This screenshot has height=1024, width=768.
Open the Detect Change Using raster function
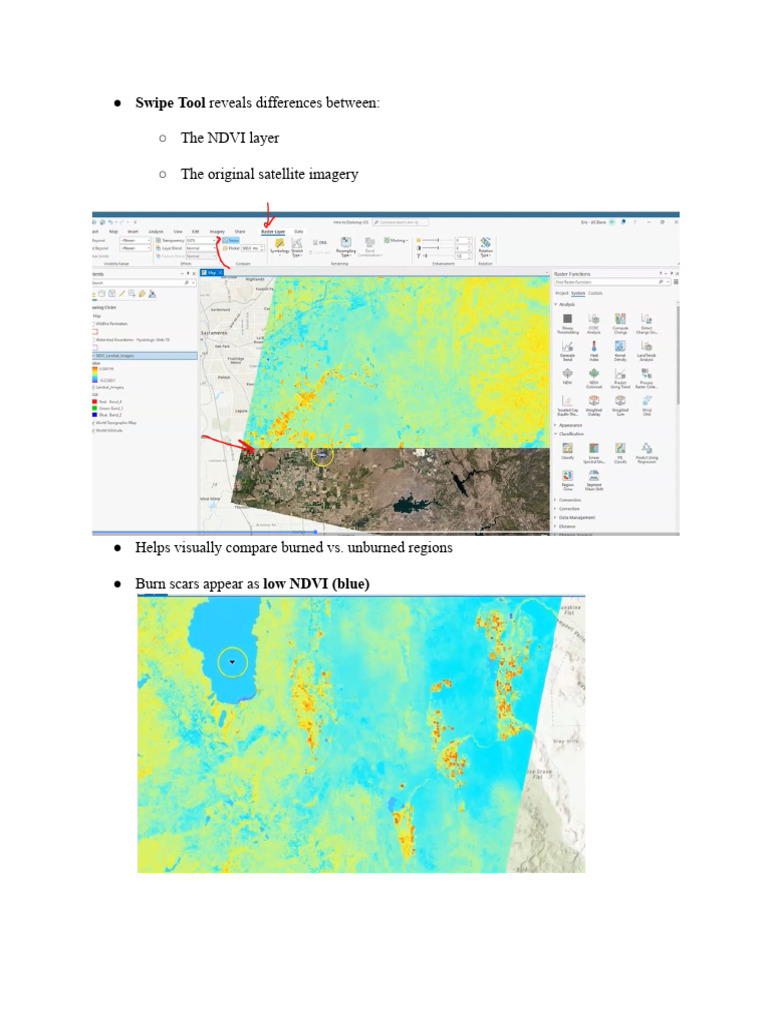[x=647, y=323]
